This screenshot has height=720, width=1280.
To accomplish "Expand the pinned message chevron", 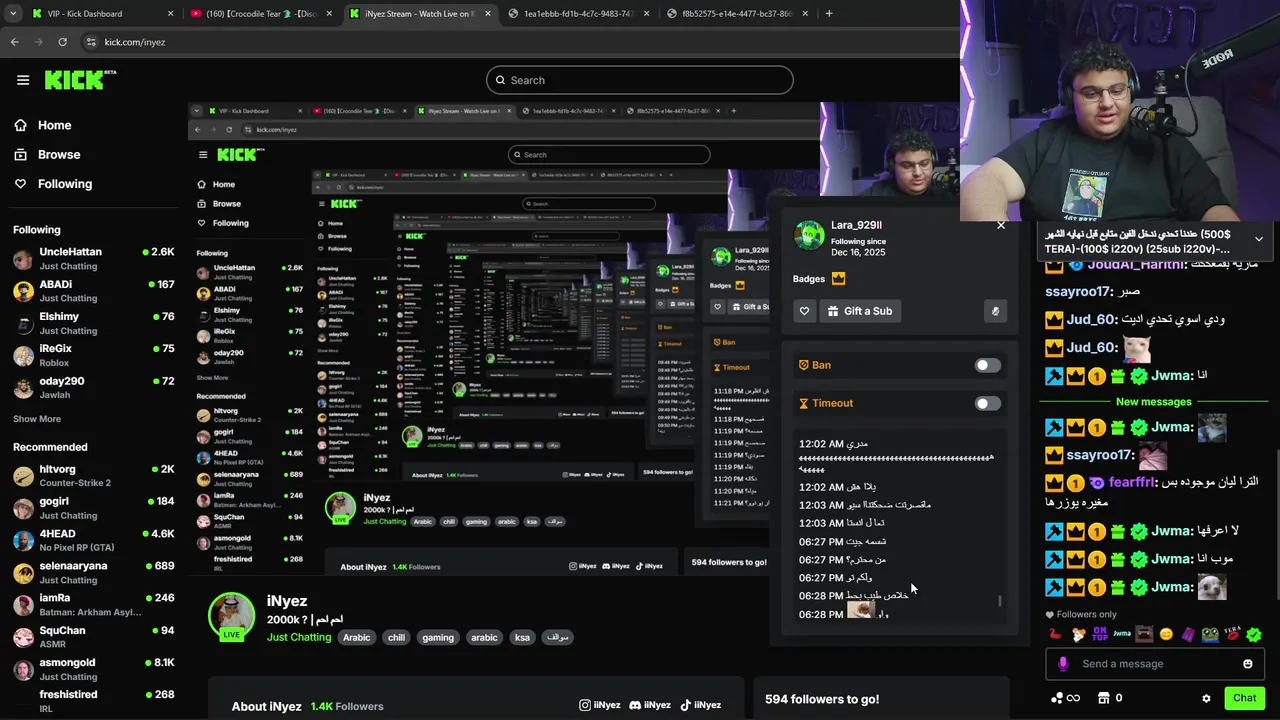I will pos(1258,239).
